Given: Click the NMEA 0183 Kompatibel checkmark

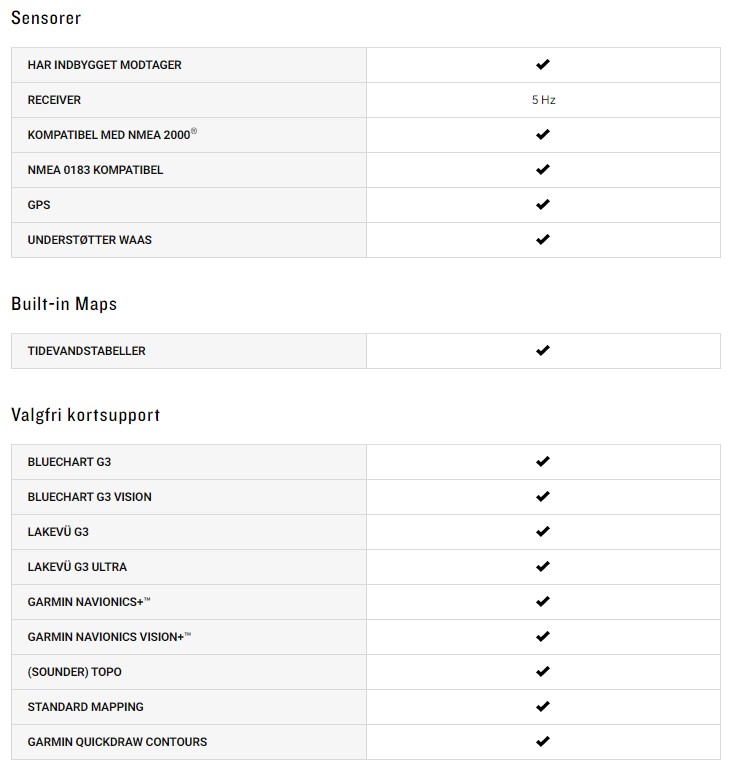Looking at the screenshot, I should [543, 170].
